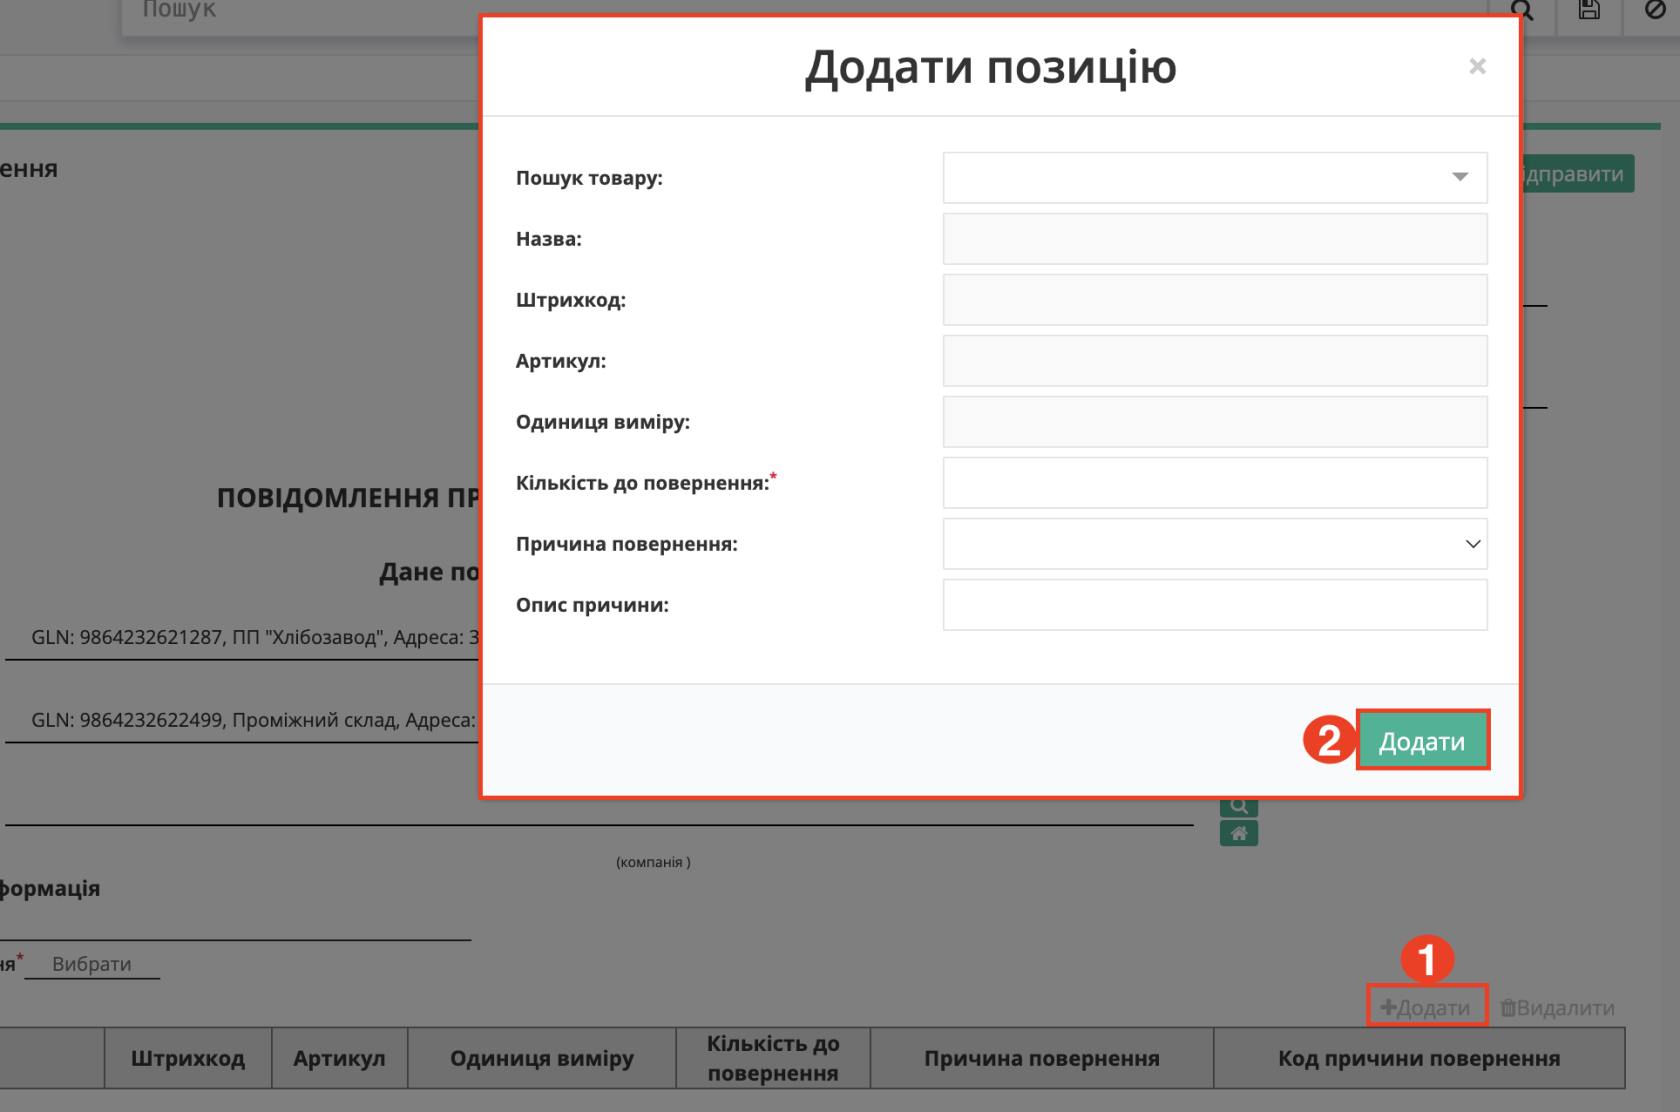Click the Відправити button

point(1577,174)
